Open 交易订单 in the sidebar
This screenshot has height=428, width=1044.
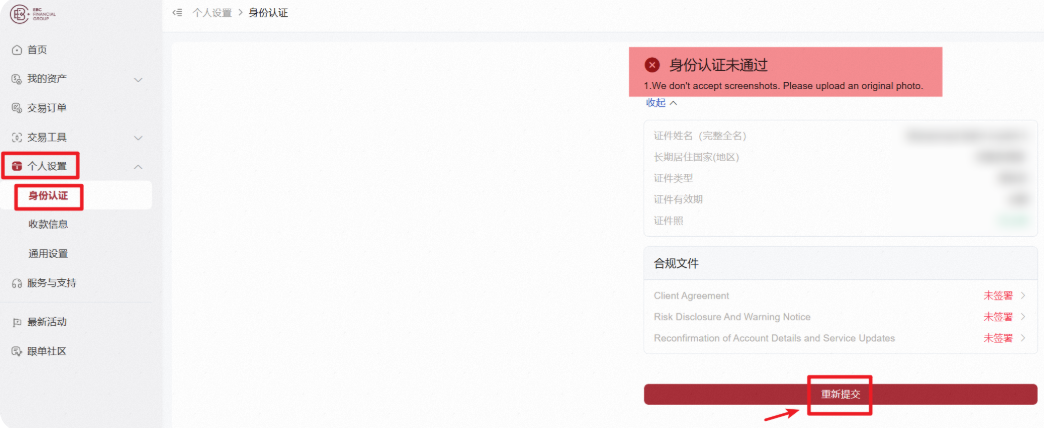pyautogui.click(x=47, y=108)
